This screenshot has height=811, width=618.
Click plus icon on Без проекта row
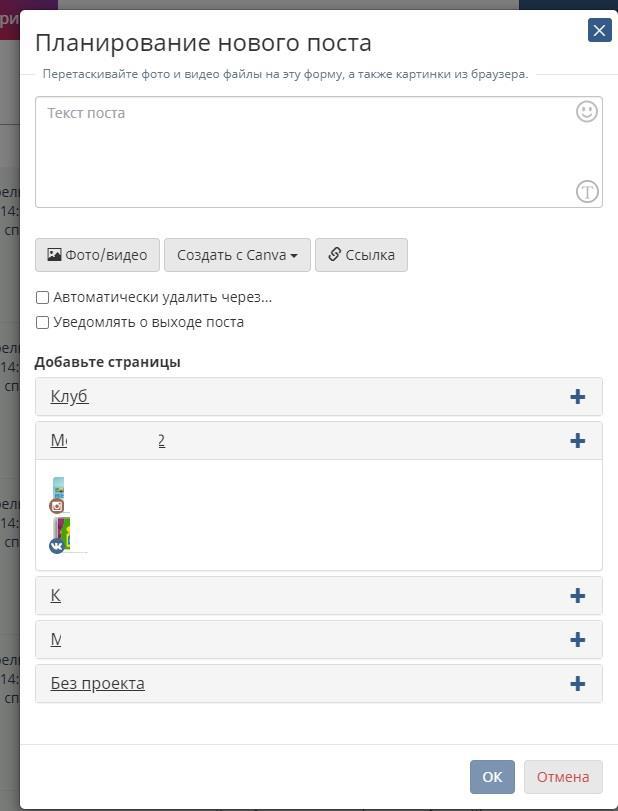pyautogui.click(x=577, y=684)
